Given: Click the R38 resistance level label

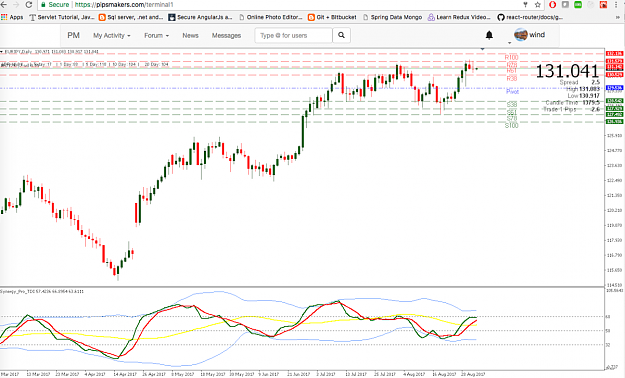Looking at the screenshot, I should (x=512, y=78).
